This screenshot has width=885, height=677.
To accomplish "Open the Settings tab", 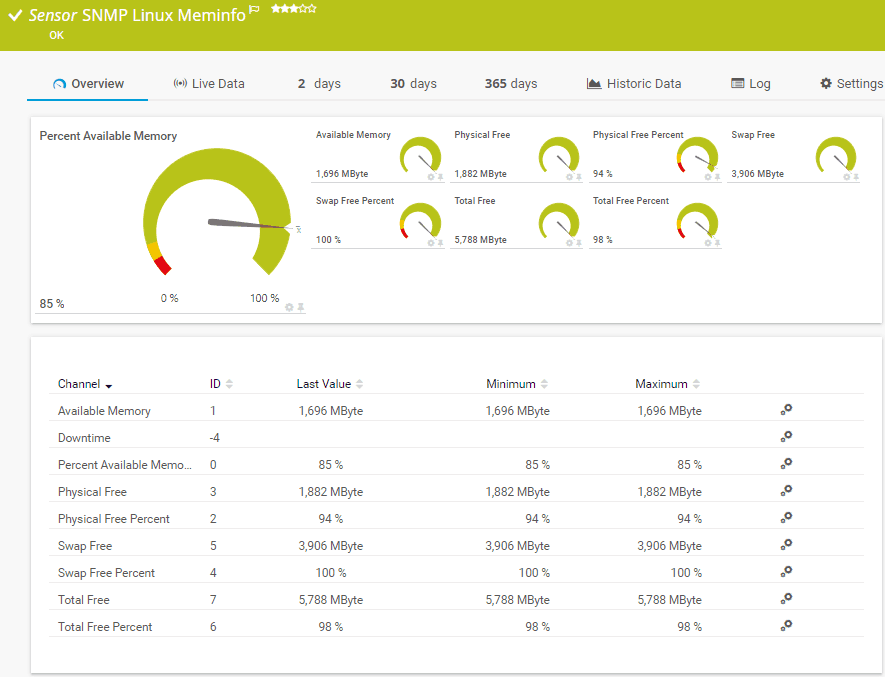I will pos(851,84).
